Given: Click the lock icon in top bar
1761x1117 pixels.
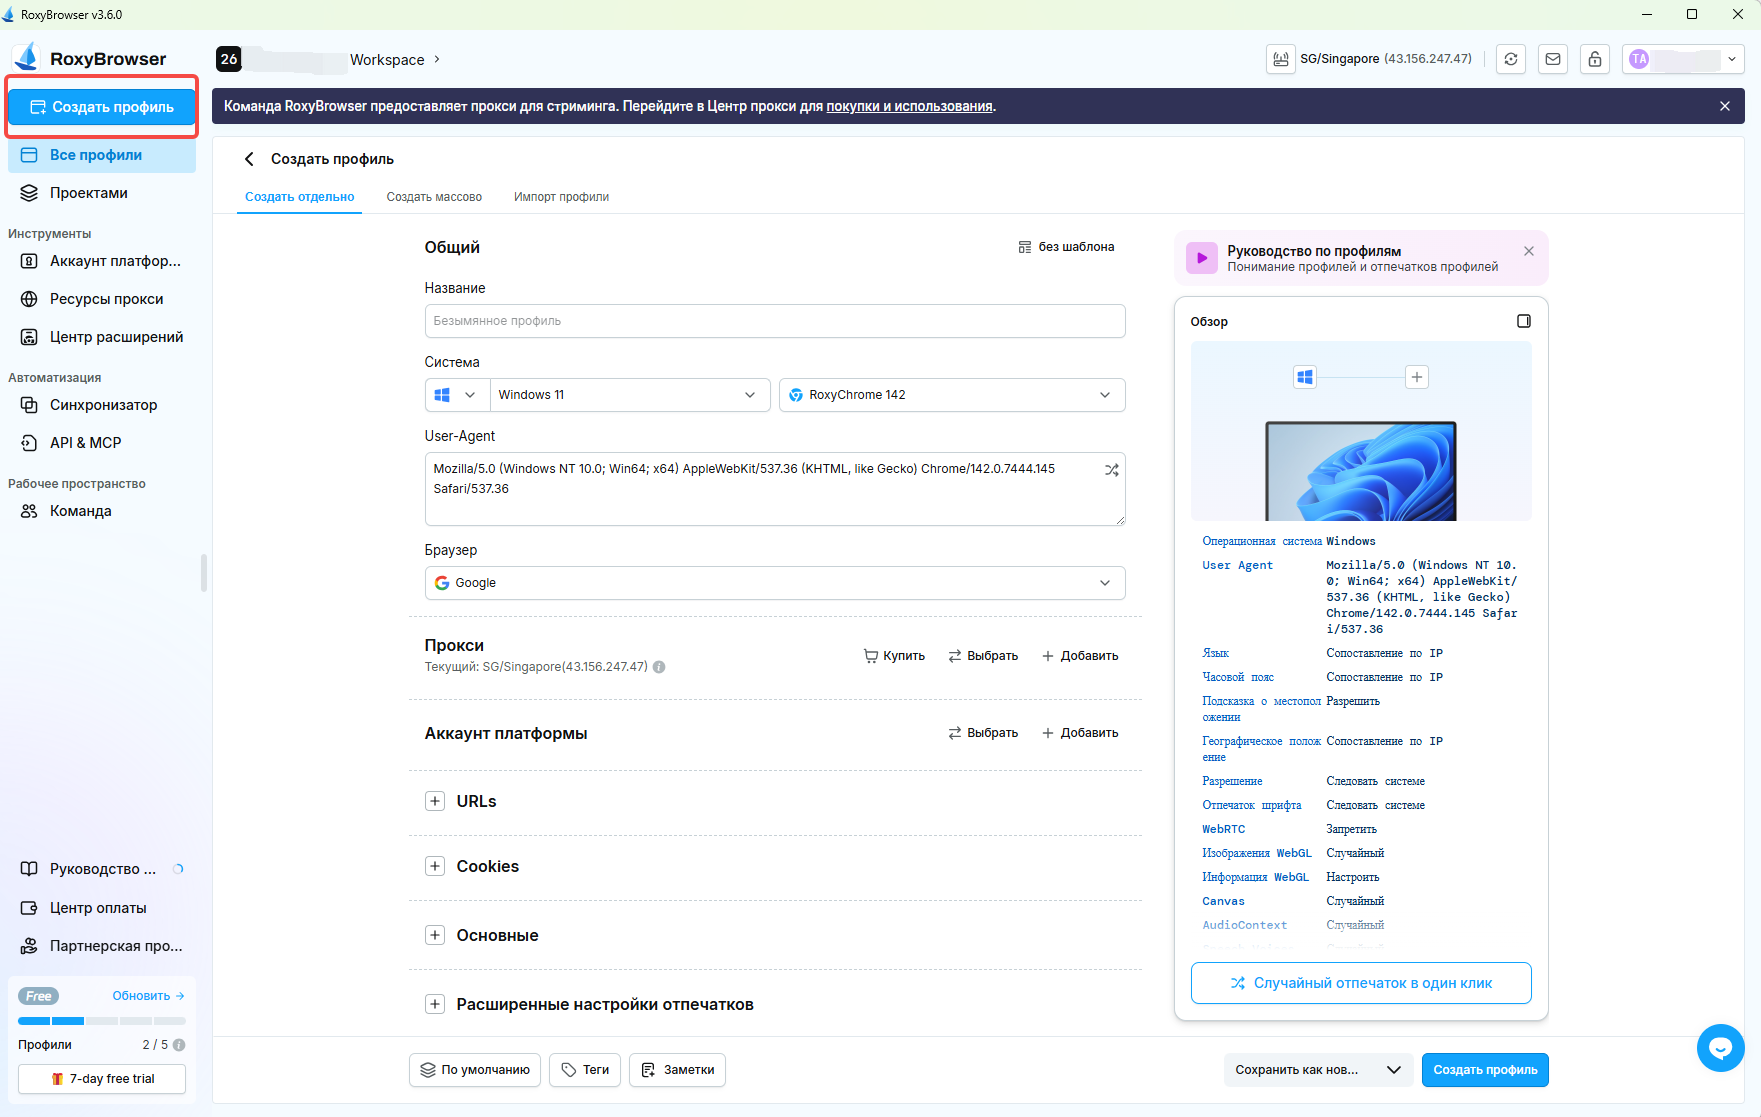Looking at the screenshot, I should 1595,59.
